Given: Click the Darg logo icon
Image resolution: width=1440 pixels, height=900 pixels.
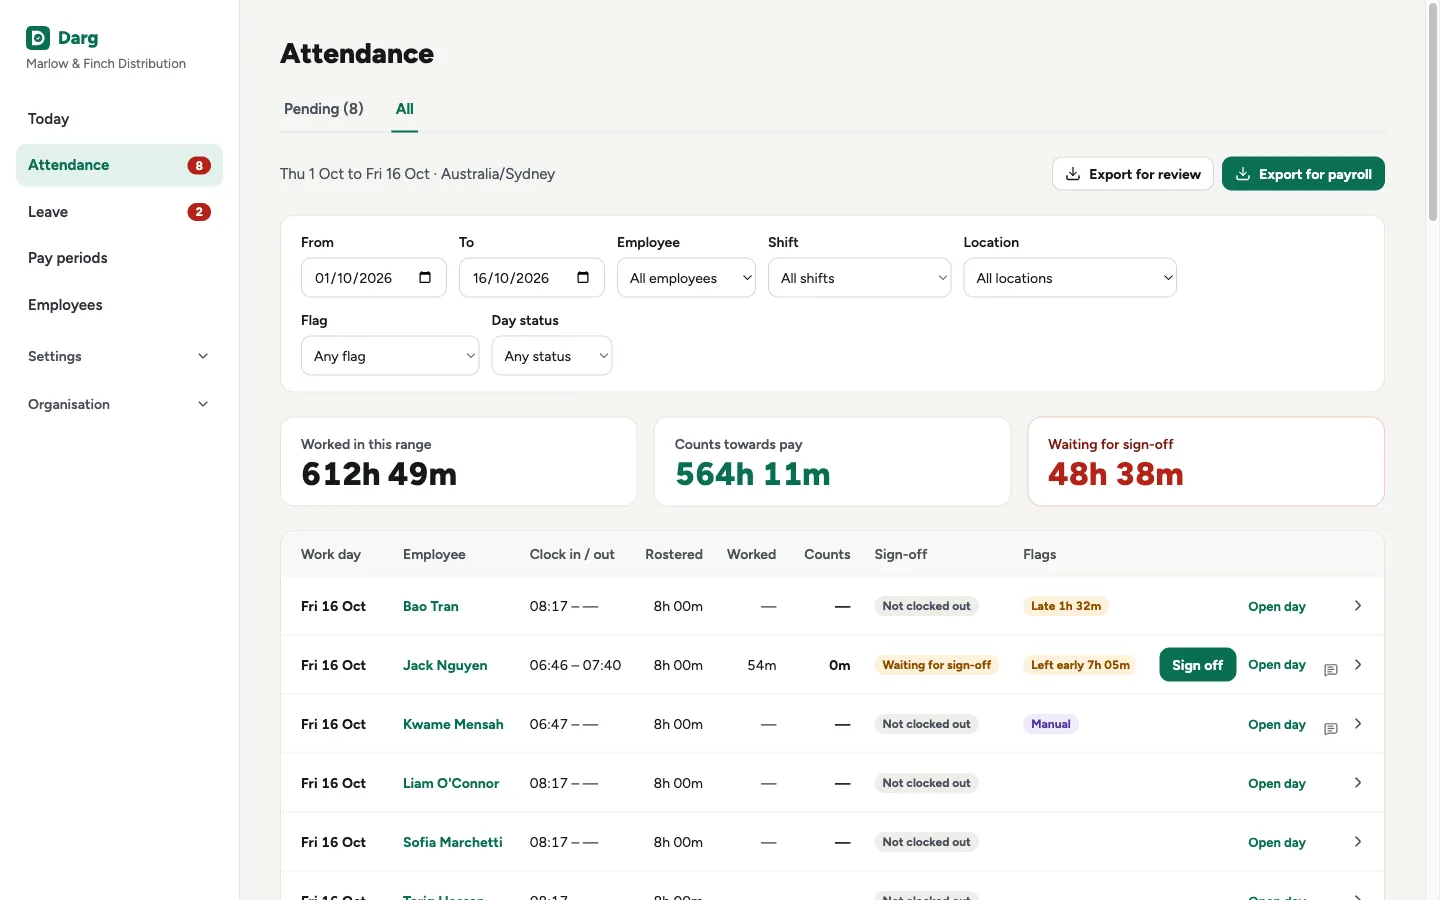Looking at the screenshot, I should pyautogui.click(x=38, y=38).
